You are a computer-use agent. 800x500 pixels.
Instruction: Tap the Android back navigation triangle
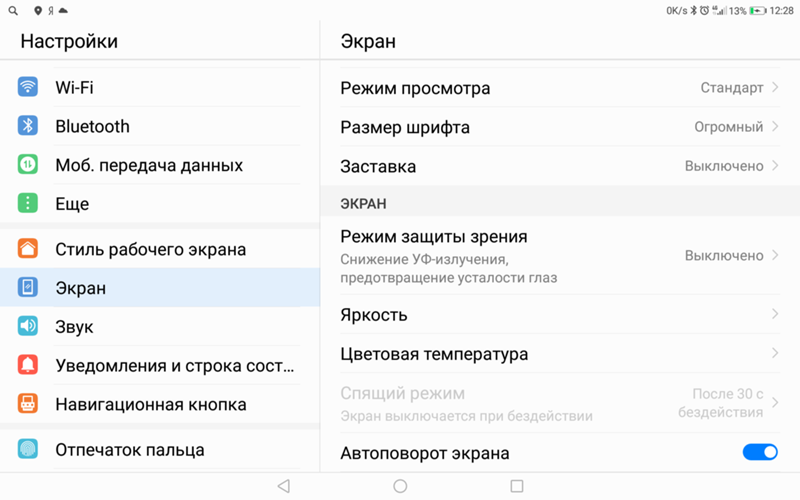284,486
